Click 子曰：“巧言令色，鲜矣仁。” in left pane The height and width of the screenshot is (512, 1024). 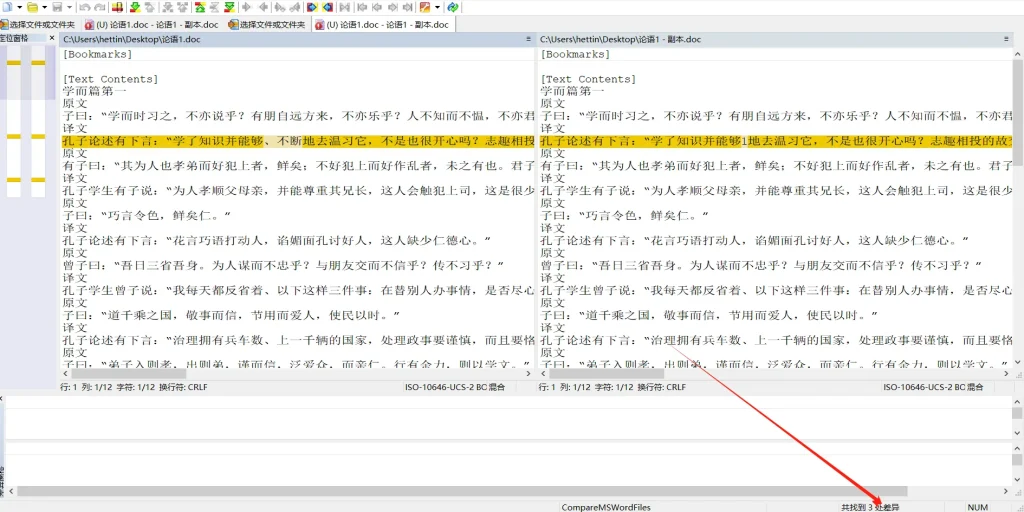coord(147,216)
